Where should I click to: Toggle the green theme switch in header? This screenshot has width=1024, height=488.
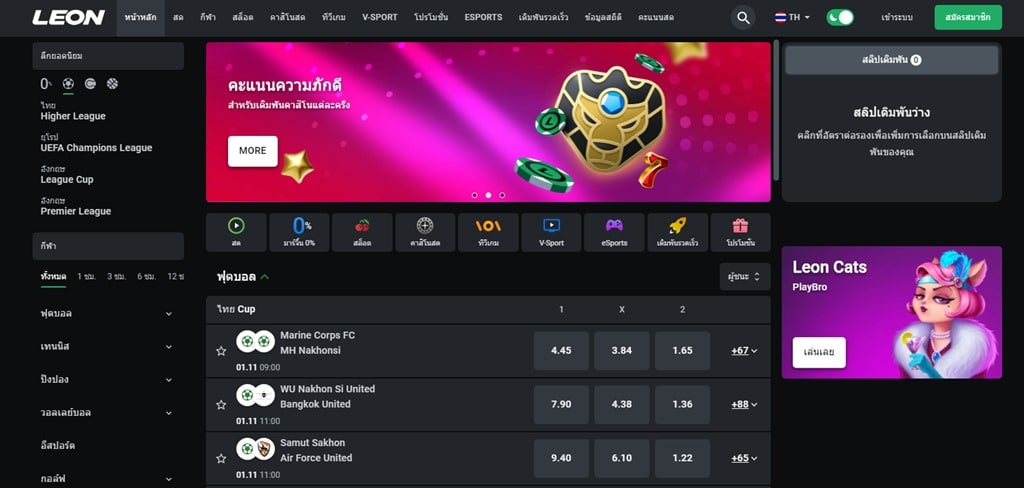pyautogui.click(x=840, y=18)
